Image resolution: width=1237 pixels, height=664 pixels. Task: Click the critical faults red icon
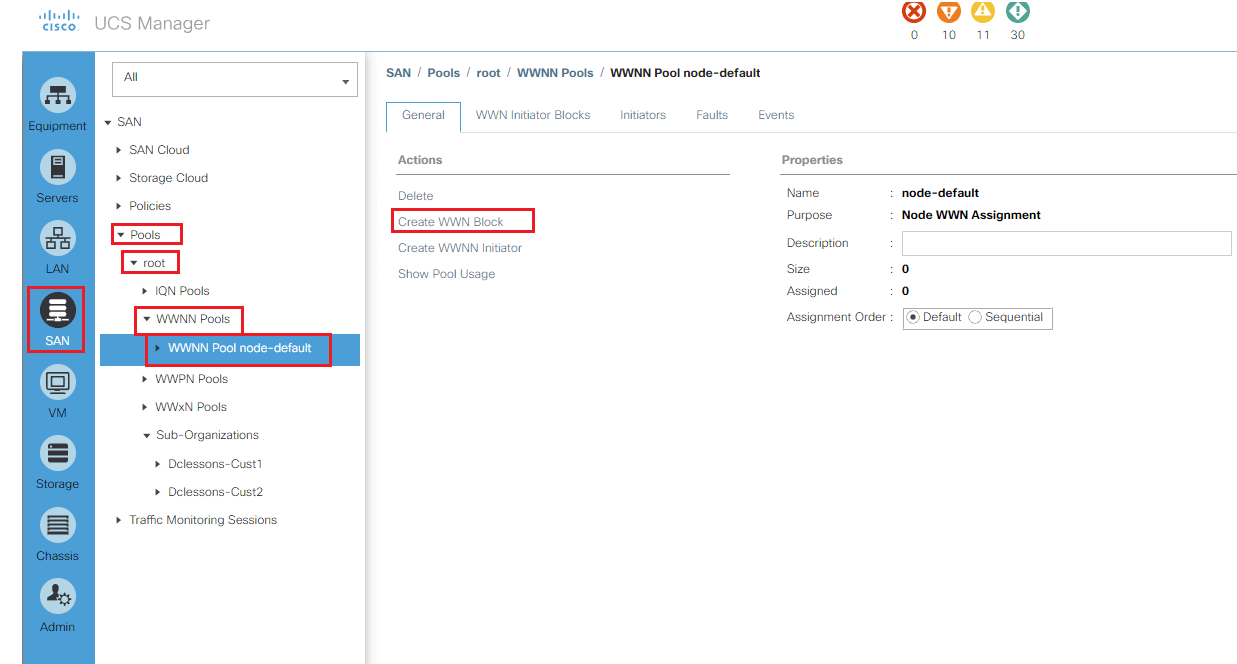tap(914, 12)
